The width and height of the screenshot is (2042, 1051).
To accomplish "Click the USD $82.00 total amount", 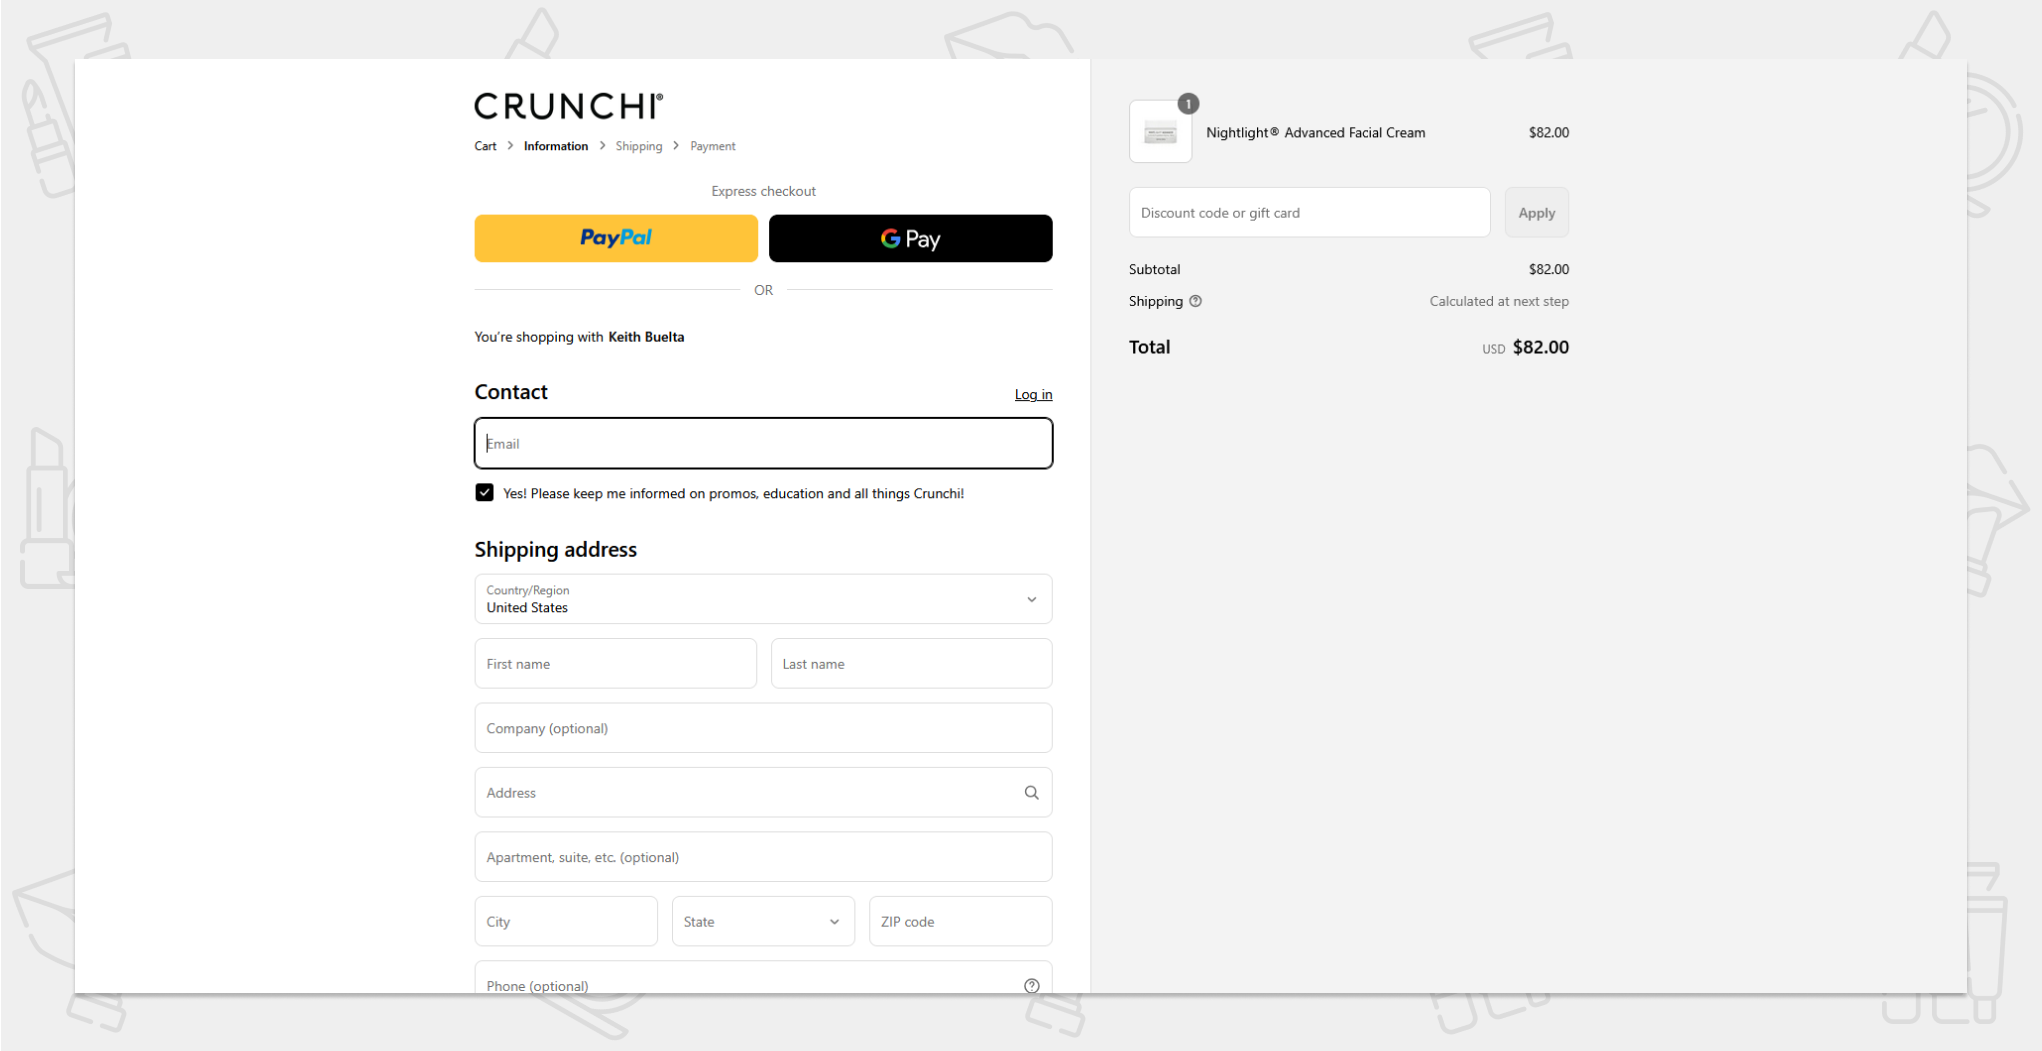I will [x=1525, y=347].
